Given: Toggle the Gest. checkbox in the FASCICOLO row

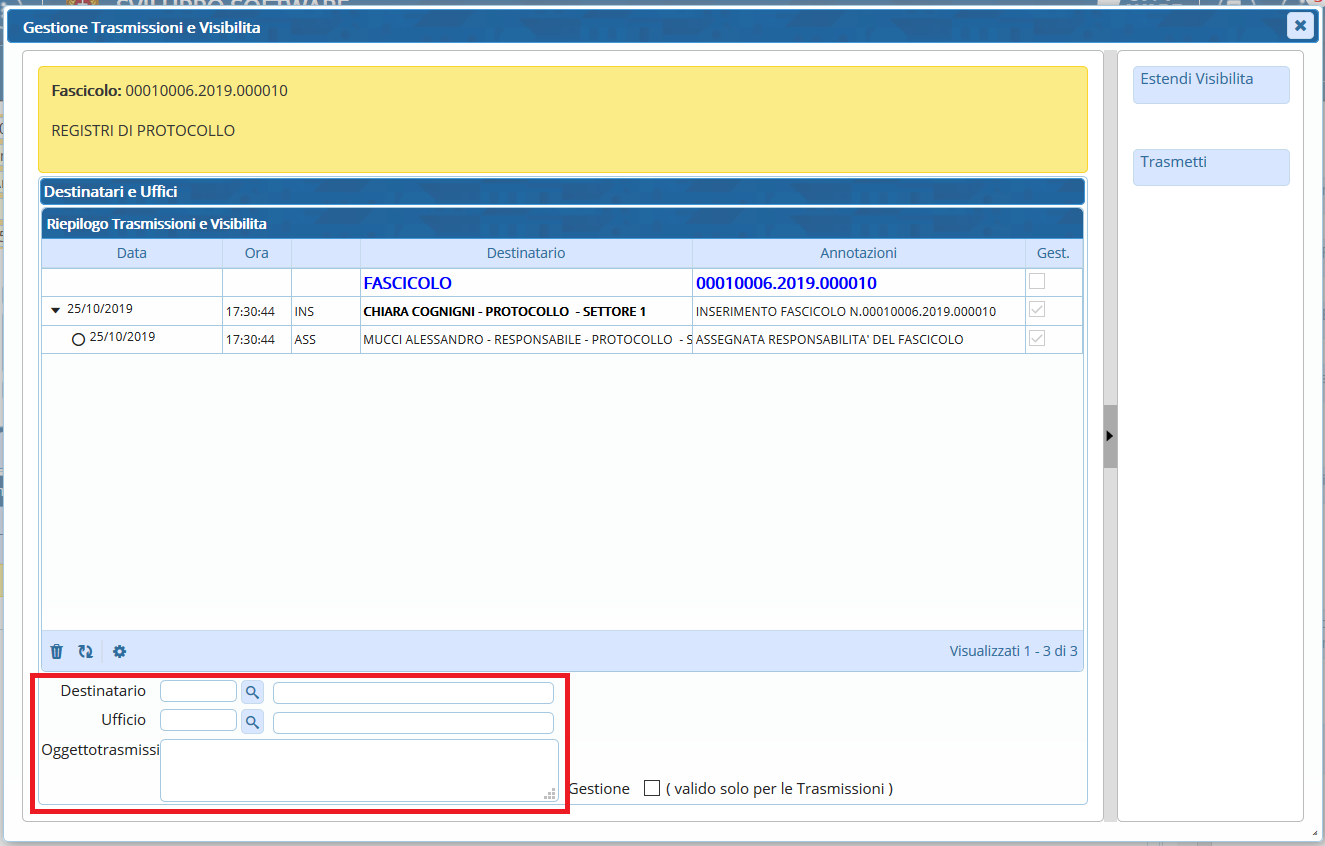Looking at the screenshot, I should click(1037, 282).
